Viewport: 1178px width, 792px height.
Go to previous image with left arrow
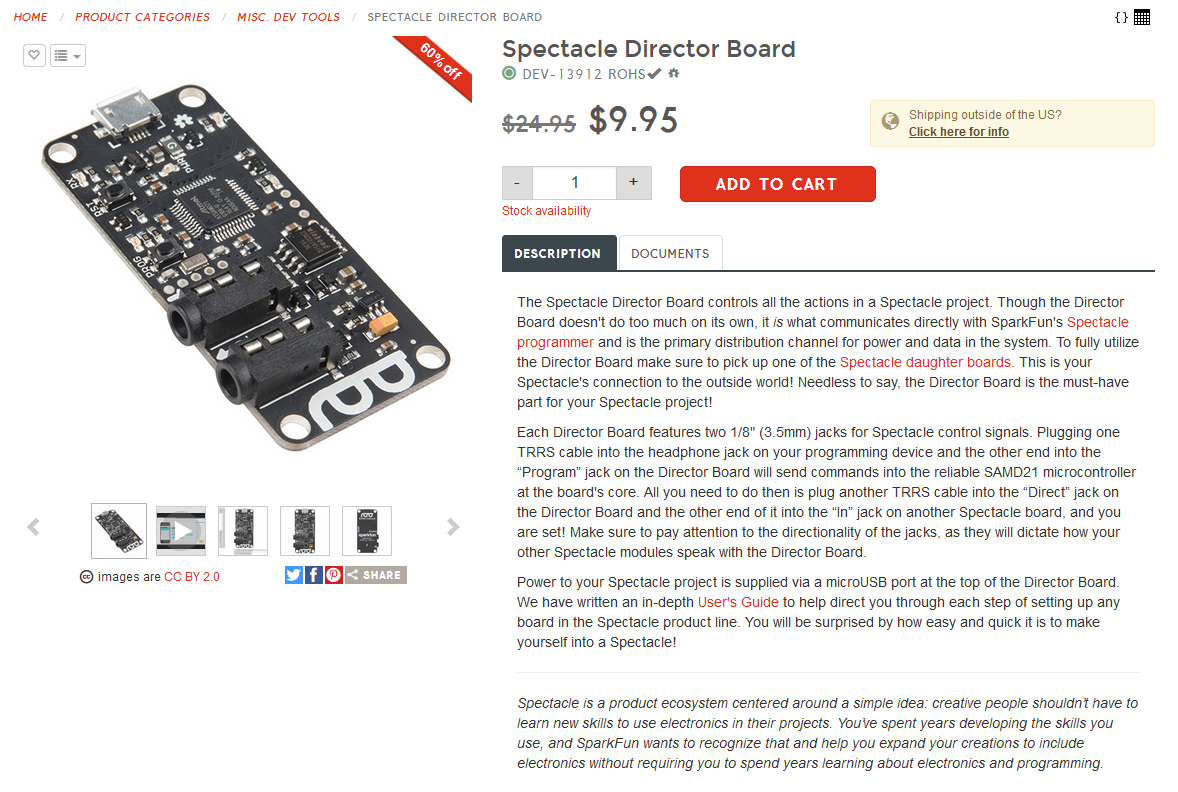(33, 527)
